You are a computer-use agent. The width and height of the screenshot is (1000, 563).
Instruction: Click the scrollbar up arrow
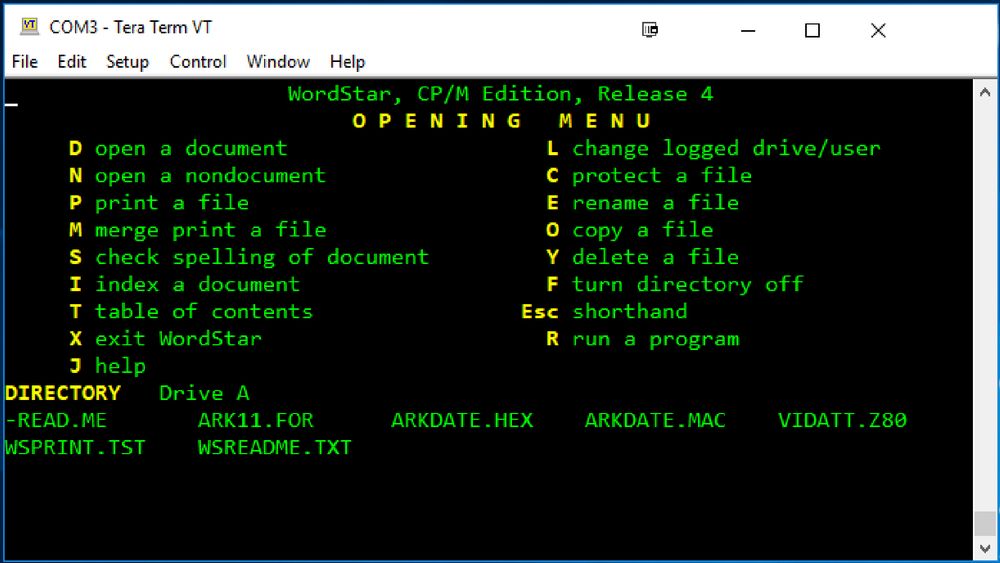tap(985, 92)
